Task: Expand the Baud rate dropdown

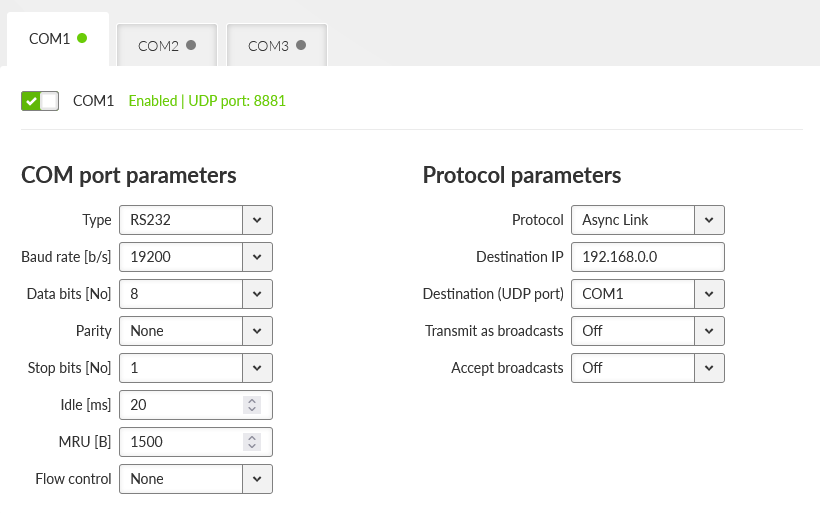Action: (x=257, y=257)
